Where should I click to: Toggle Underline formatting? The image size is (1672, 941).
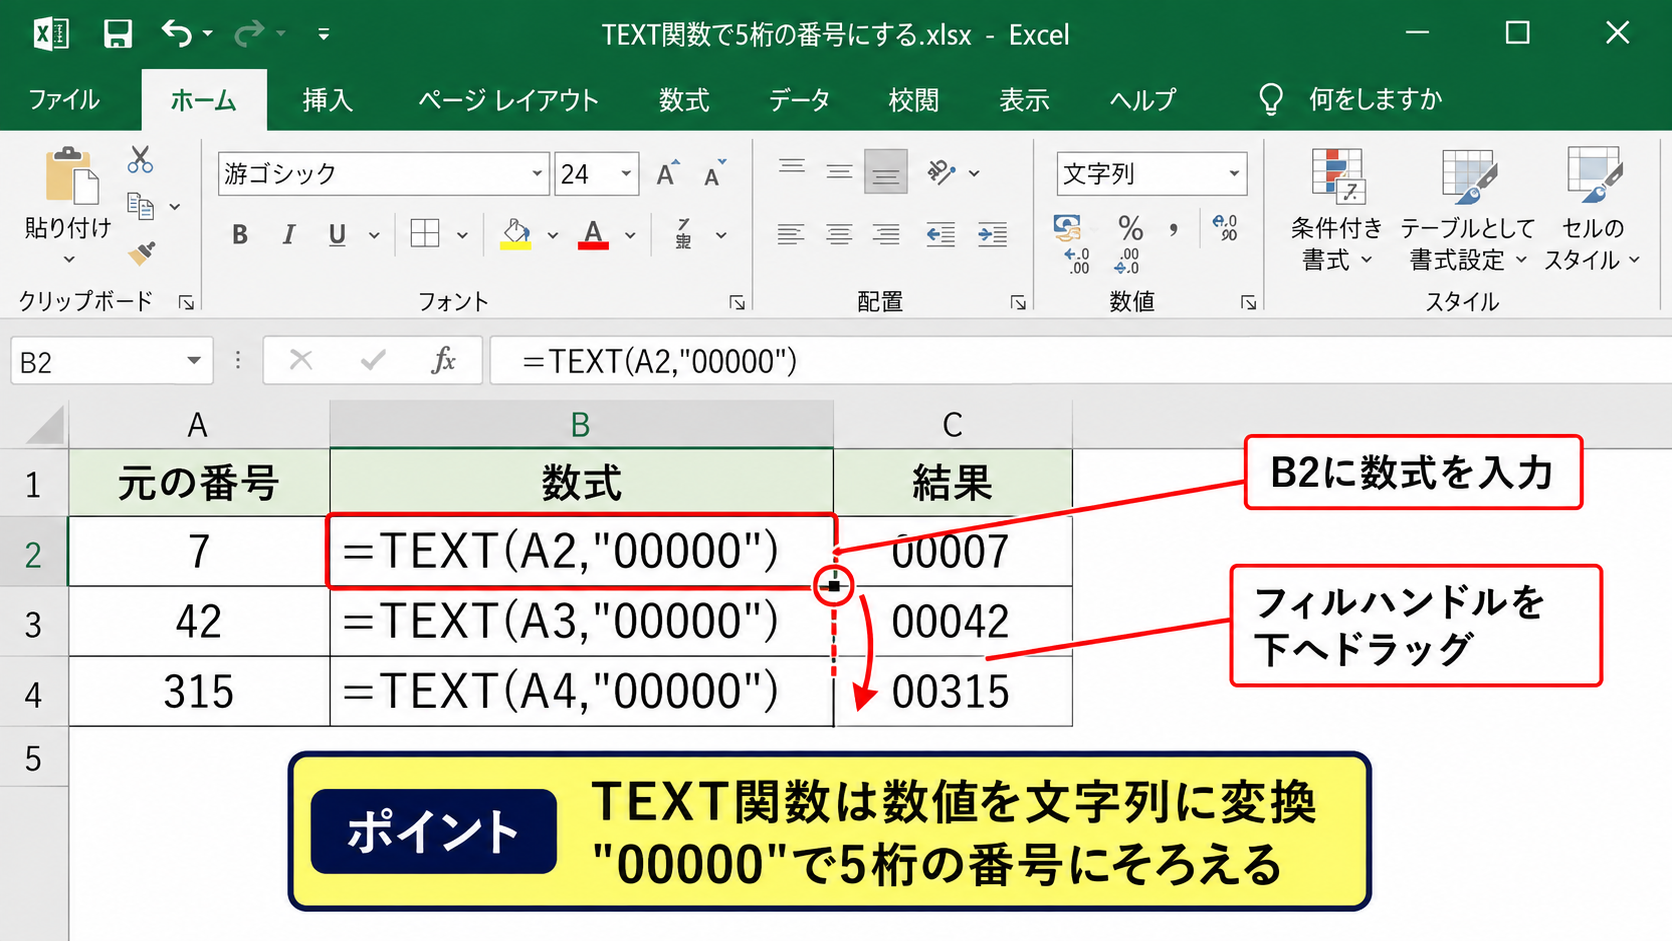337,235
